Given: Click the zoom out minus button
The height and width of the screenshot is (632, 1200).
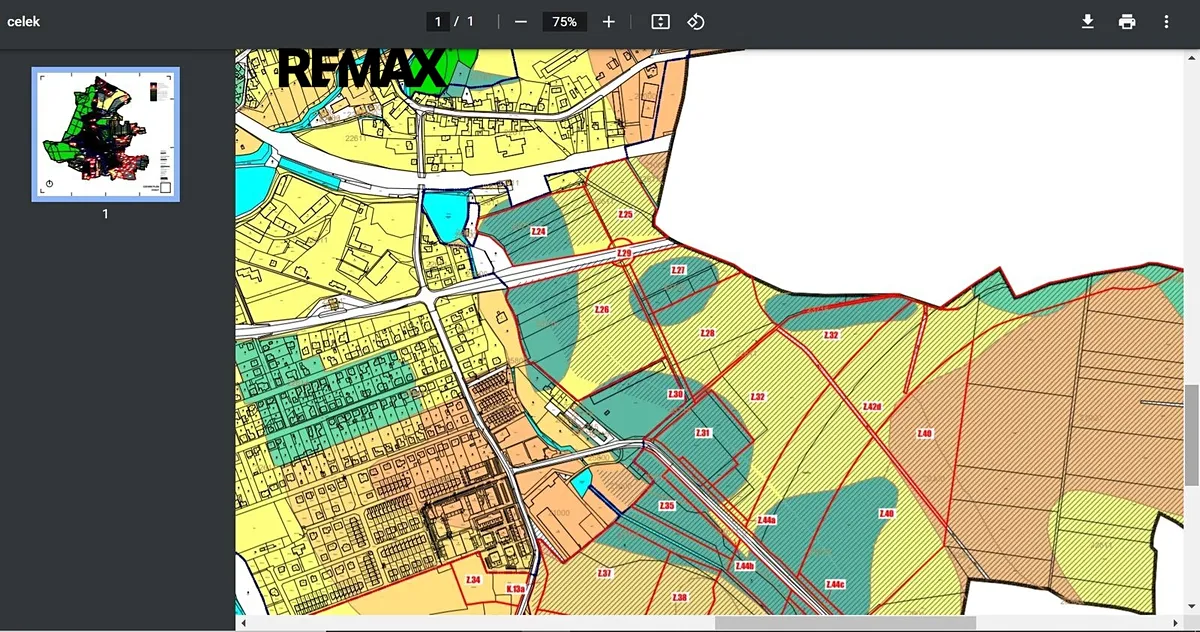Looking at the screenshot, I should pyautogui.click(x=520, y=22).
